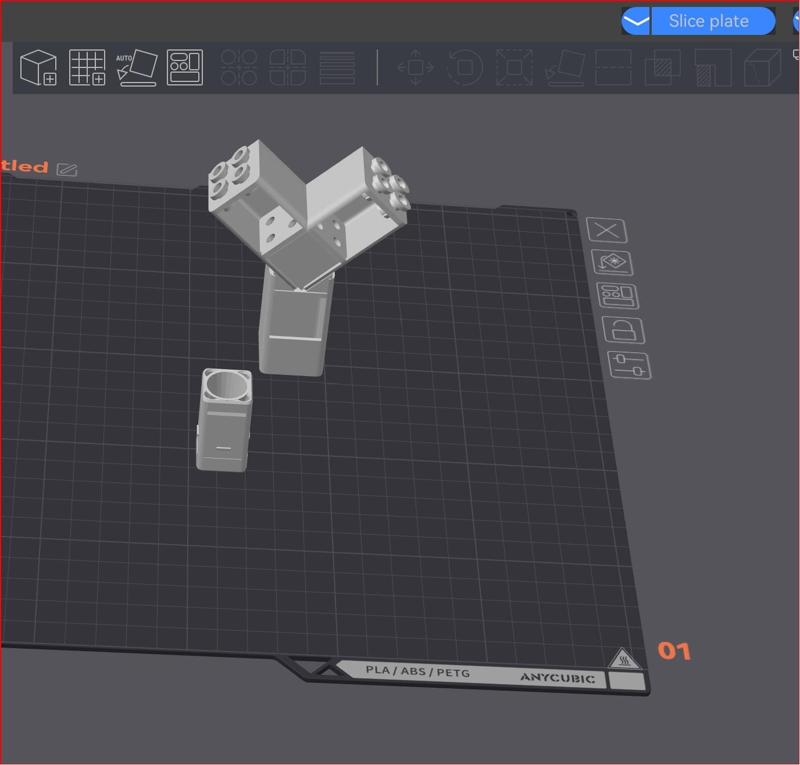Add a new plate with grid icon
This screenshot has height=765, width=800.
tap(87, 67)
